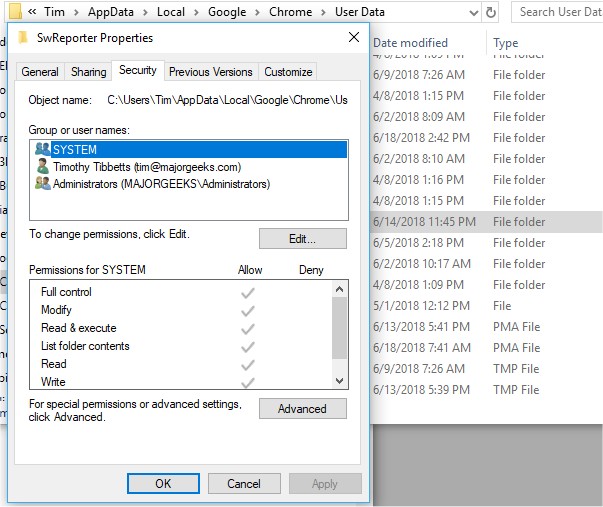
Task: Select Timothy Tibbetts user entry
Action: click(x=147, y=167)
